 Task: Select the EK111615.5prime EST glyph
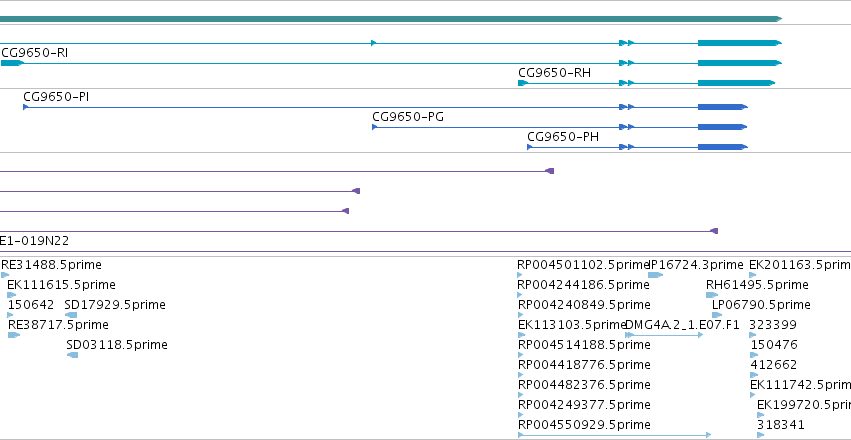[11, 295]
